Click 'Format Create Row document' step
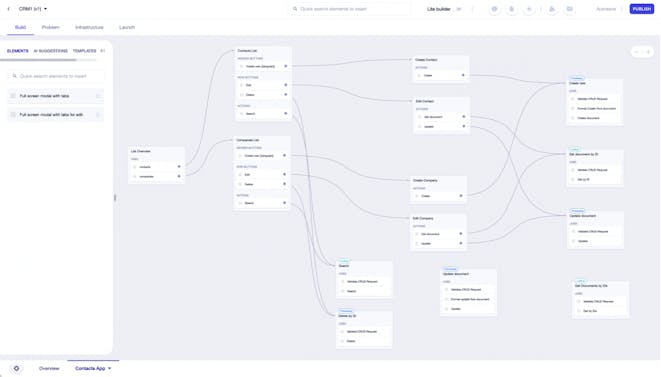661x377 pixels. (595, 109)
